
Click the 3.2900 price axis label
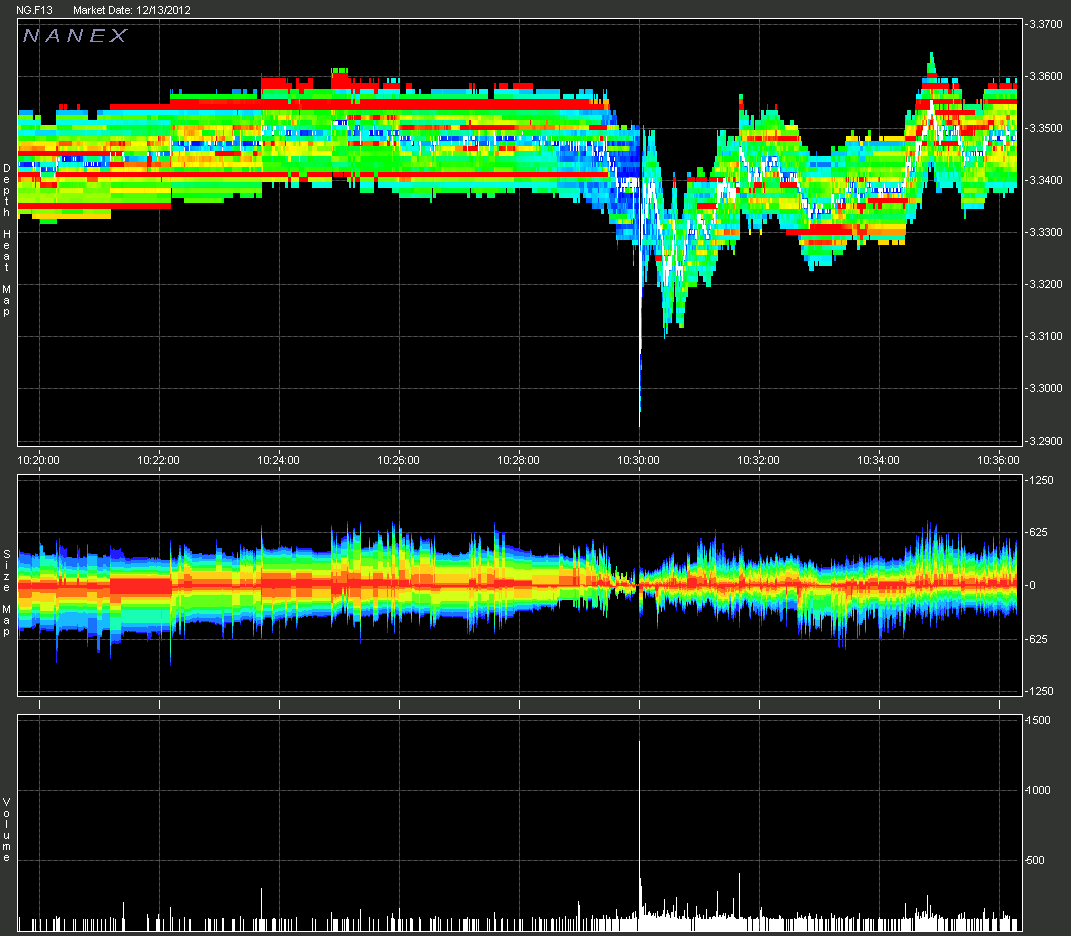point(1046,441)
